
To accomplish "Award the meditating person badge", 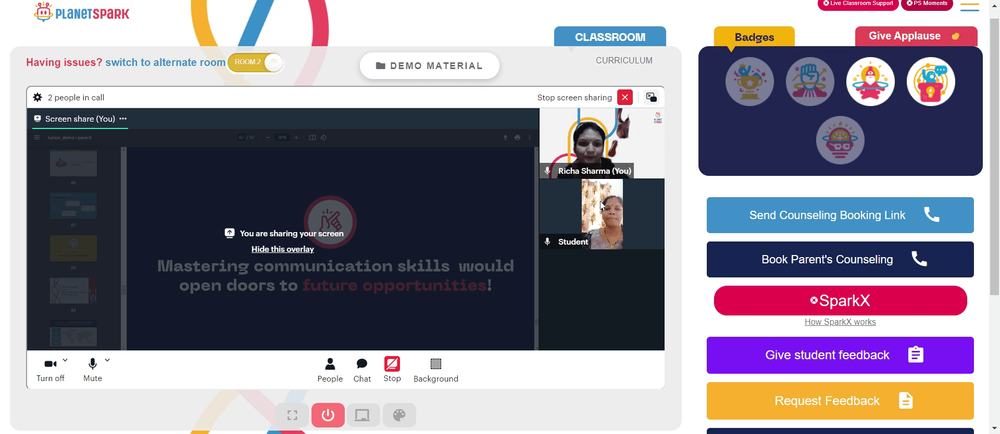I will coord(871,82).
